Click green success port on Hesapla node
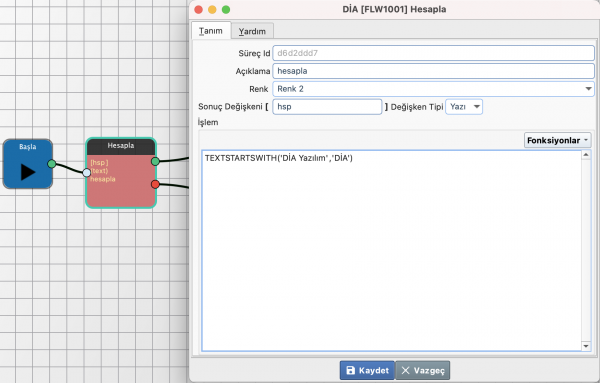The width and height of the screenshot is (600, 383). (x=155, y=161)
